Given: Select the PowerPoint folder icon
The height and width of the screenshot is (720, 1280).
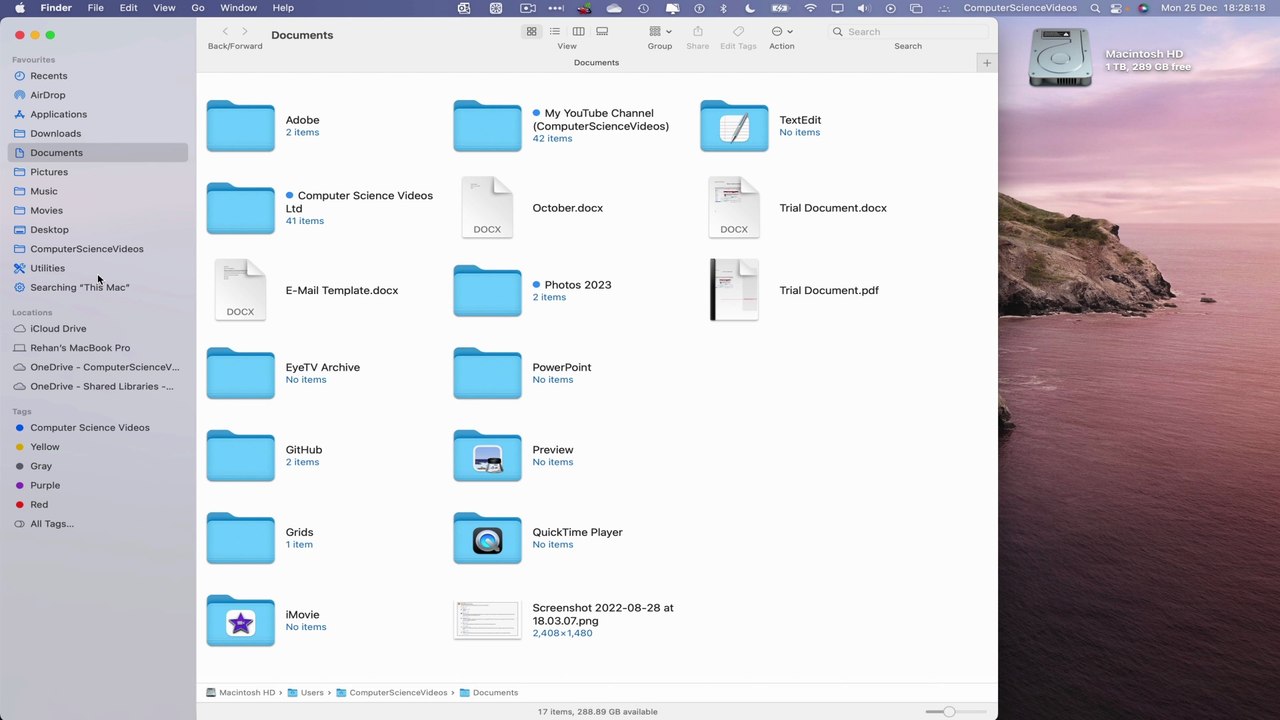Looking at the screenshot, I should click(x=487, y=373).
